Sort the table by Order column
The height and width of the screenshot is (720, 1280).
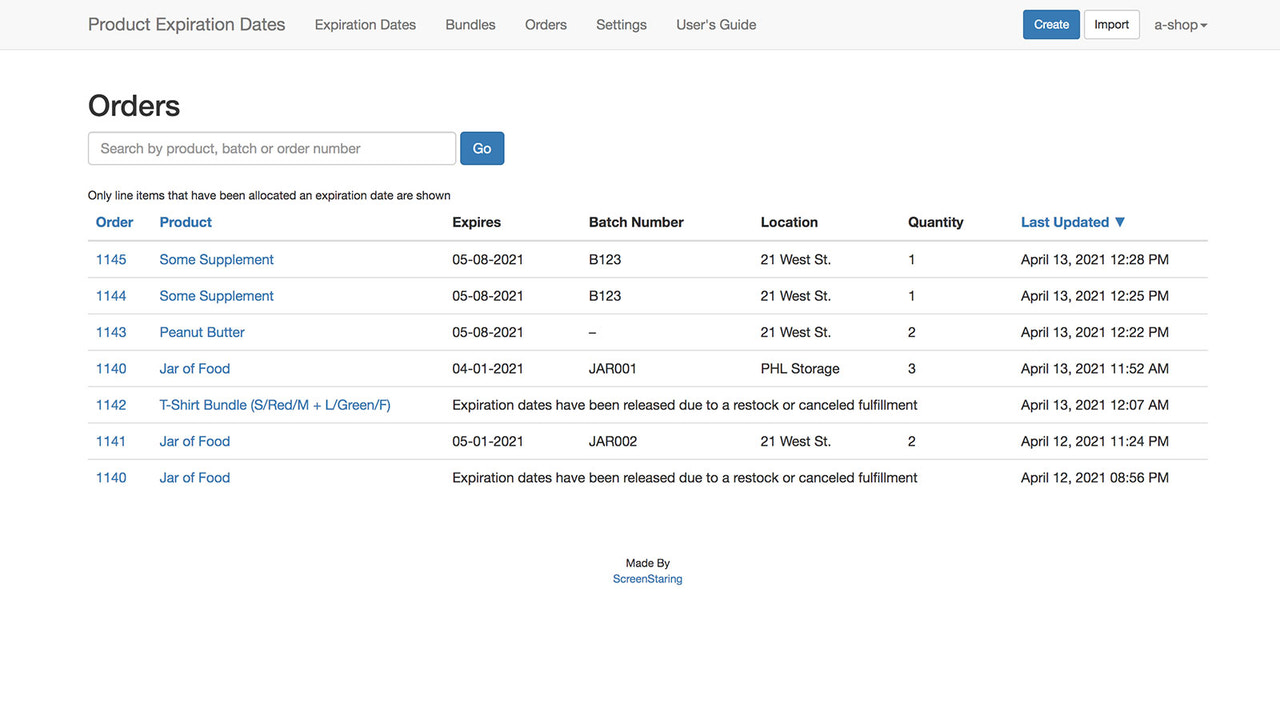(x=114, y=222)
